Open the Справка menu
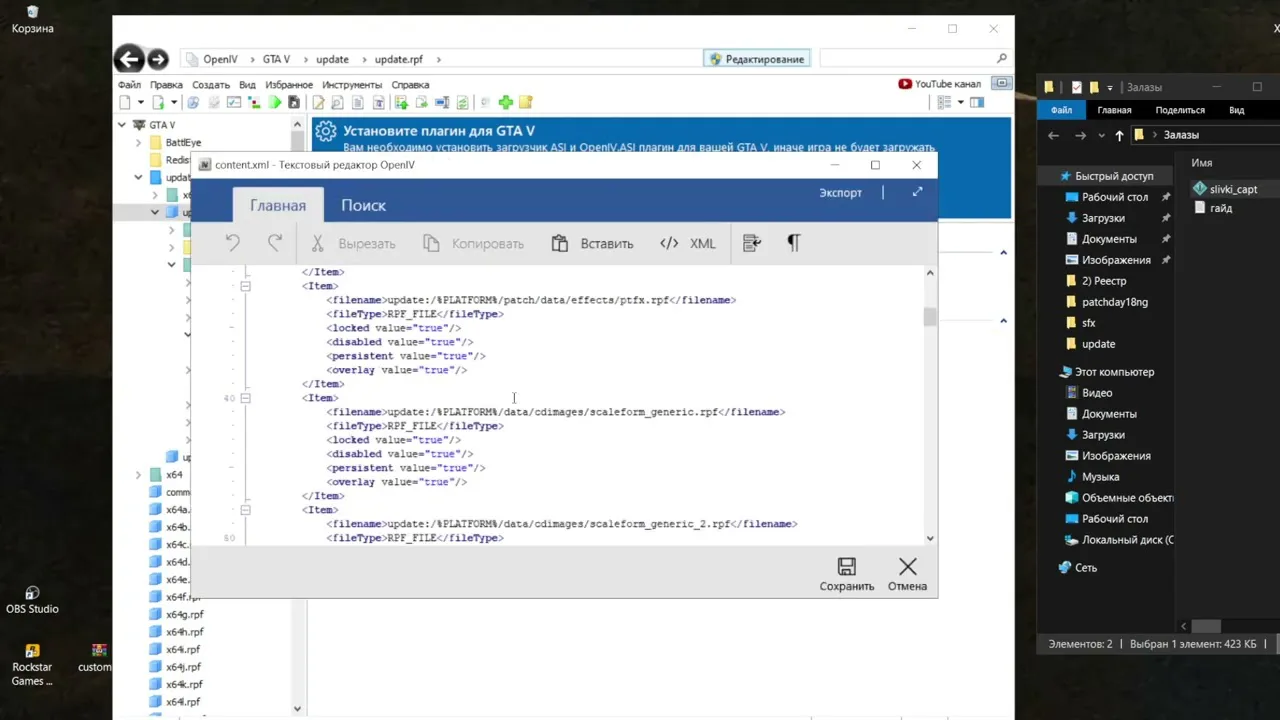This screenshot has height=720, width=1280. [x=410, y=85]
